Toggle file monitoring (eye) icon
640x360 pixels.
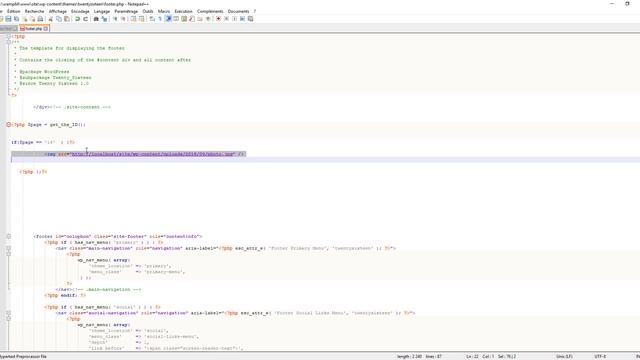(x=208, y=19)
